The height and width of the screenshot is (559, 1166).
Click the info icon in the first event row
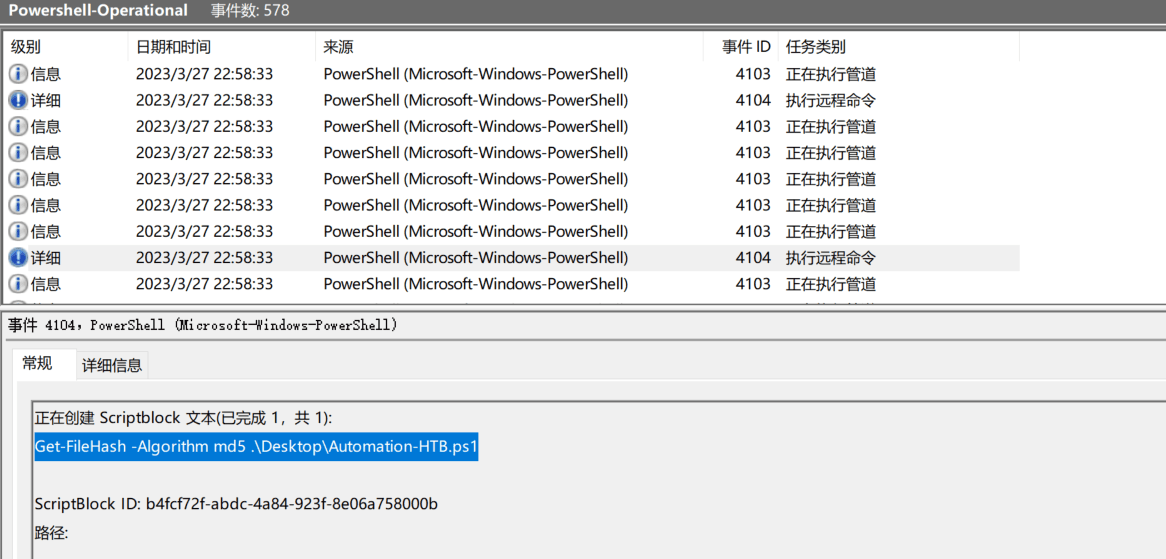pyautogui.click(x=18, y=74)
